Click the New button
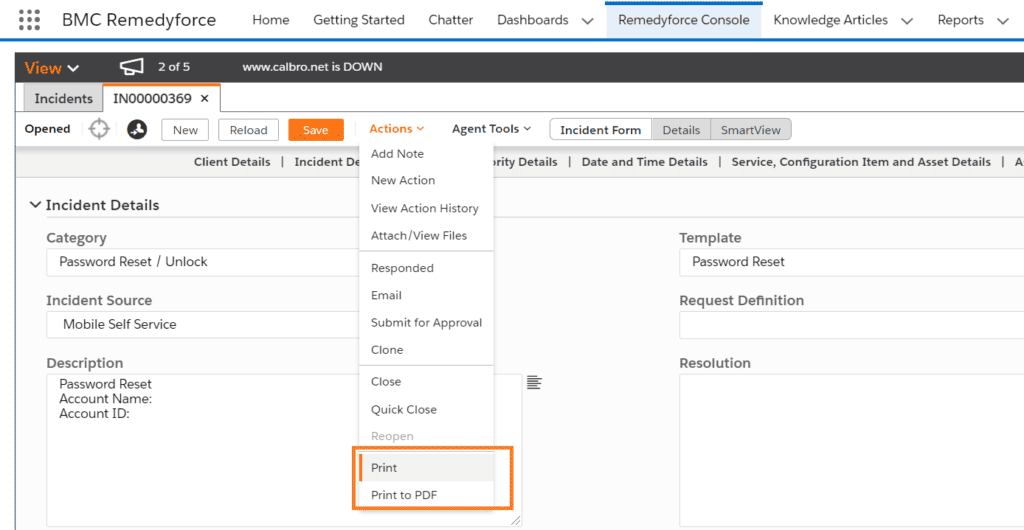The width and height of the screenshot is (1024, 530). [185, 130]
